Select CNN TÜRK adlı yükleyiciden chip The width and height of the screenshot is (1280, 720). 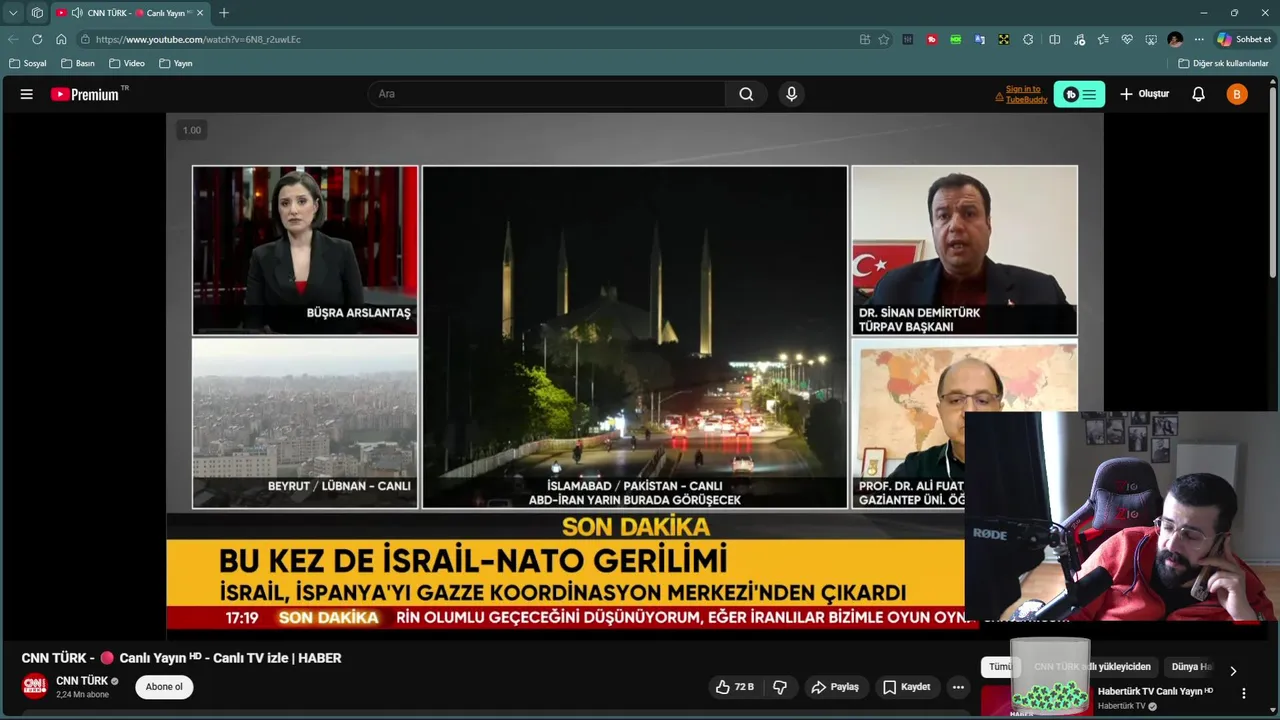click(x=1092, y=667)
